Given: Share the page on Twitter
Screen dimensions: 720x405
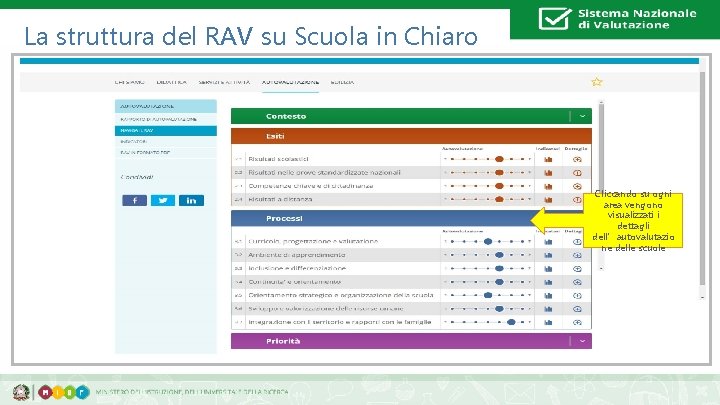Looking at the screenshot, I should coord(163,200).
